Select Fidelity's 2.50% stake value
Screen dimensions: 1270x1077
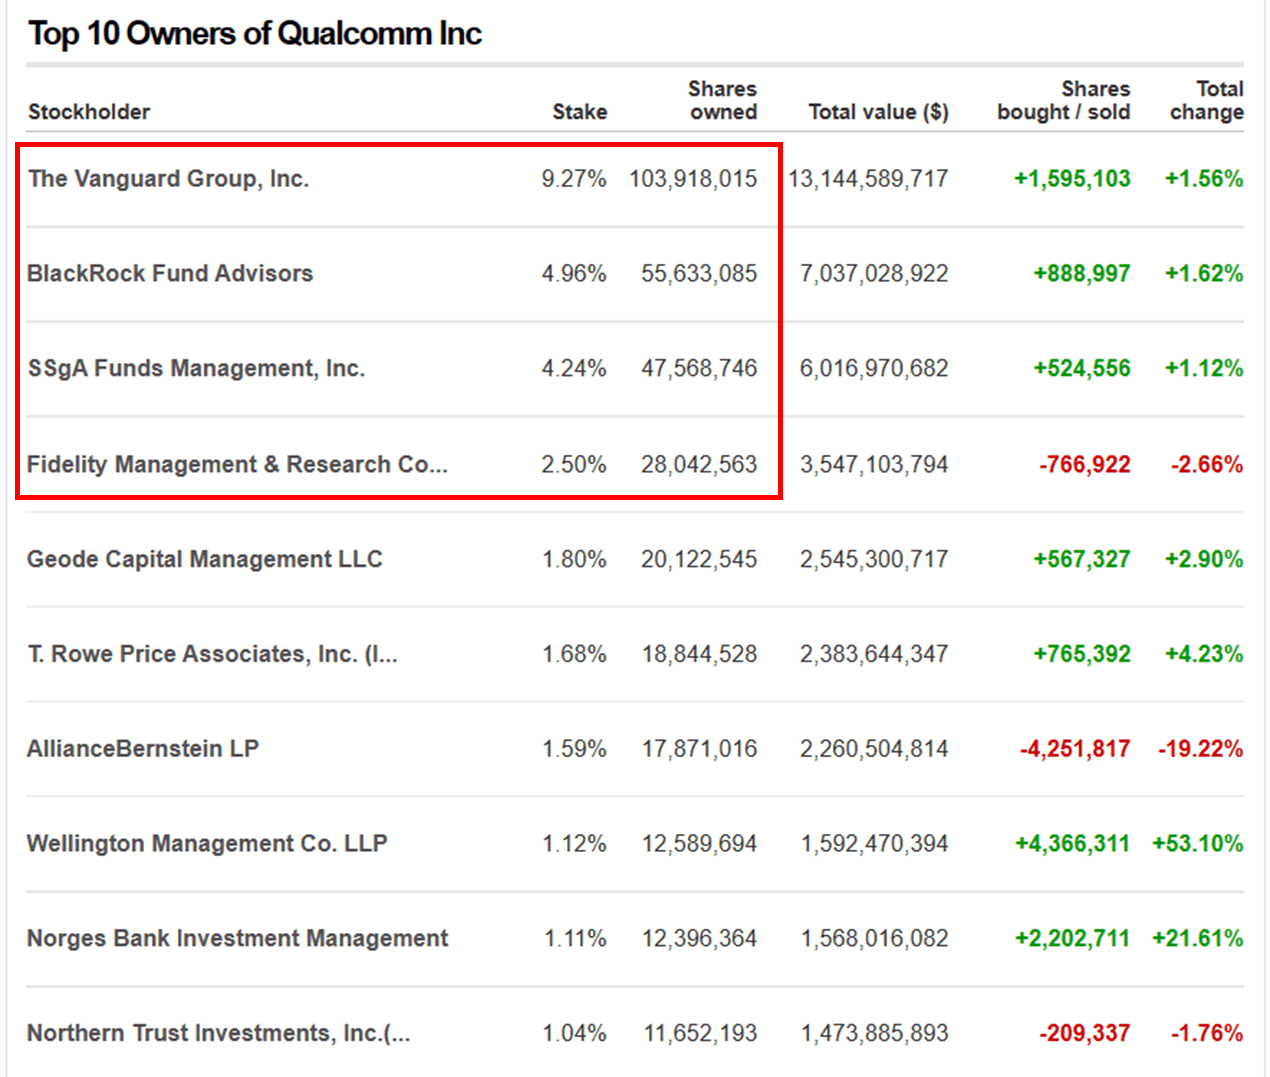(x=574, y=465)
